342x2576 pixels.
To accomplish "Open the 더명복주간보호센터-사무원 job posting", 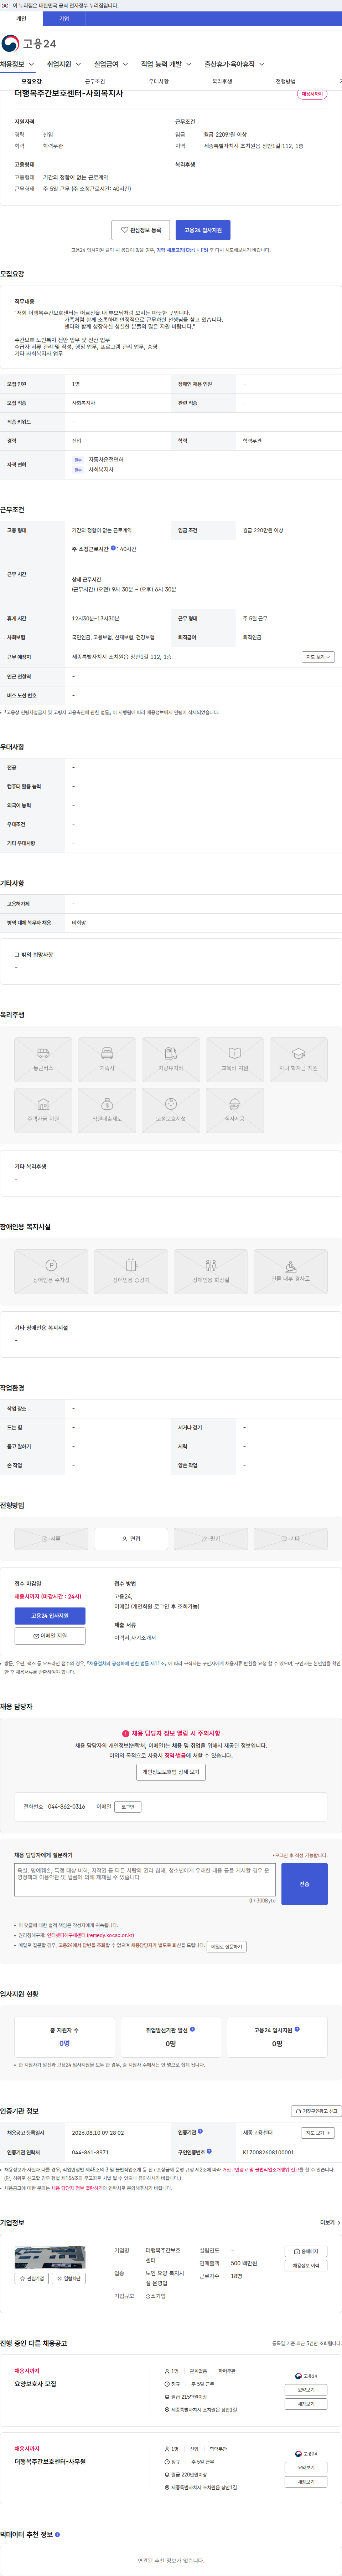I will coord(50,2462).
